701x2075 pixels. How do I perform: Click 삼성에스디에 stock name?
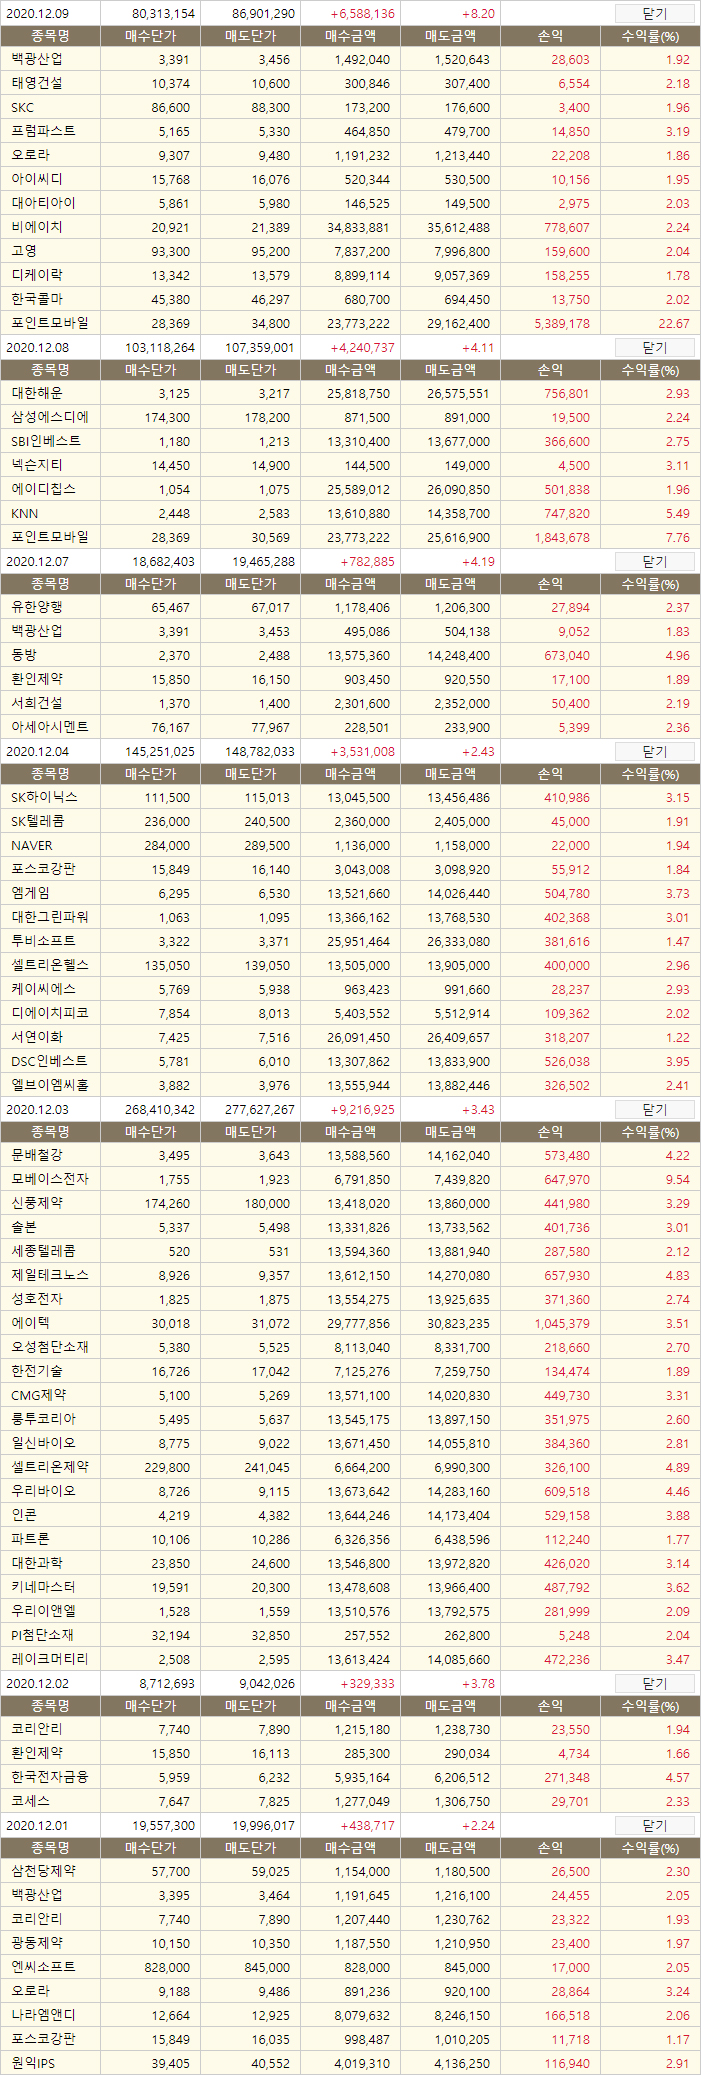(x=49, y=418)
